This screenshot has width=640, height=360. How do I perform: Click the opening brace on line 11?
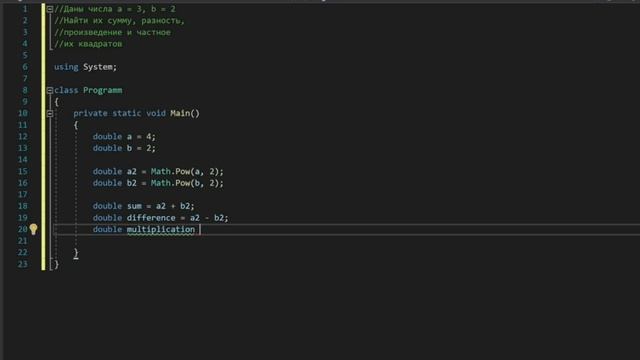pos(76,125)
